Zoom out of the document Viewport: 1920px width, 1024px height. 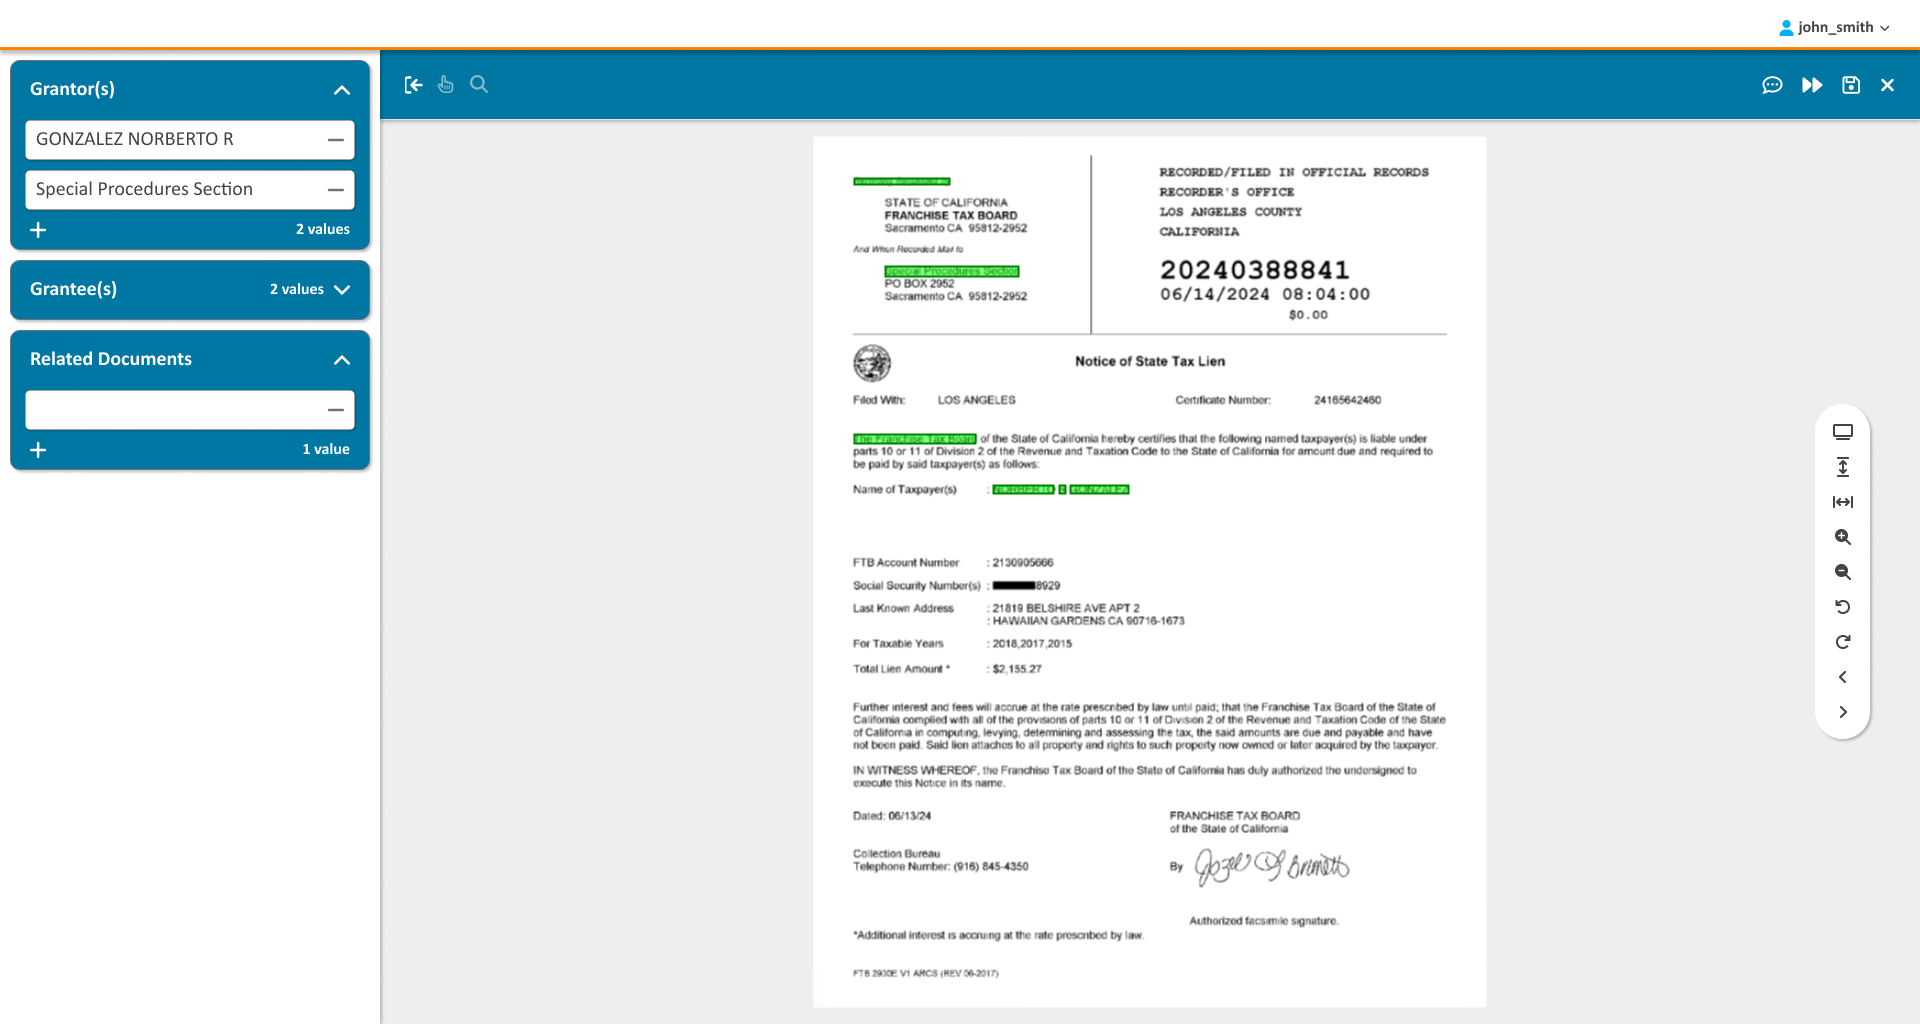click(1843, 572)
